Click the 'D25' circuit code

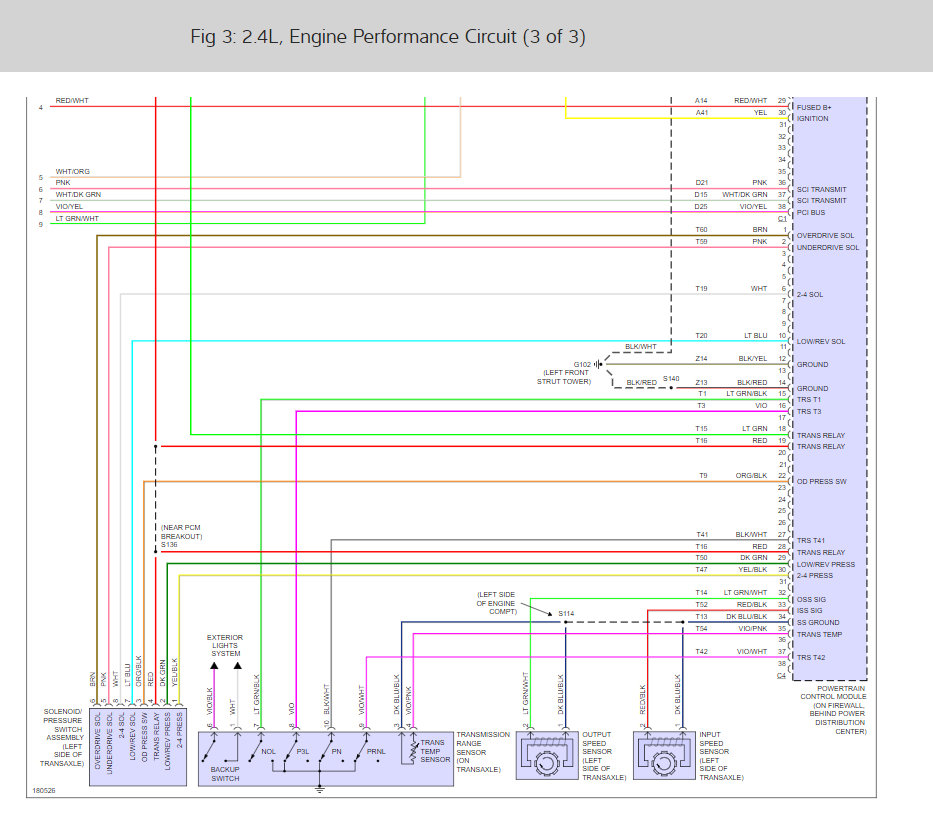pos(701,206)
